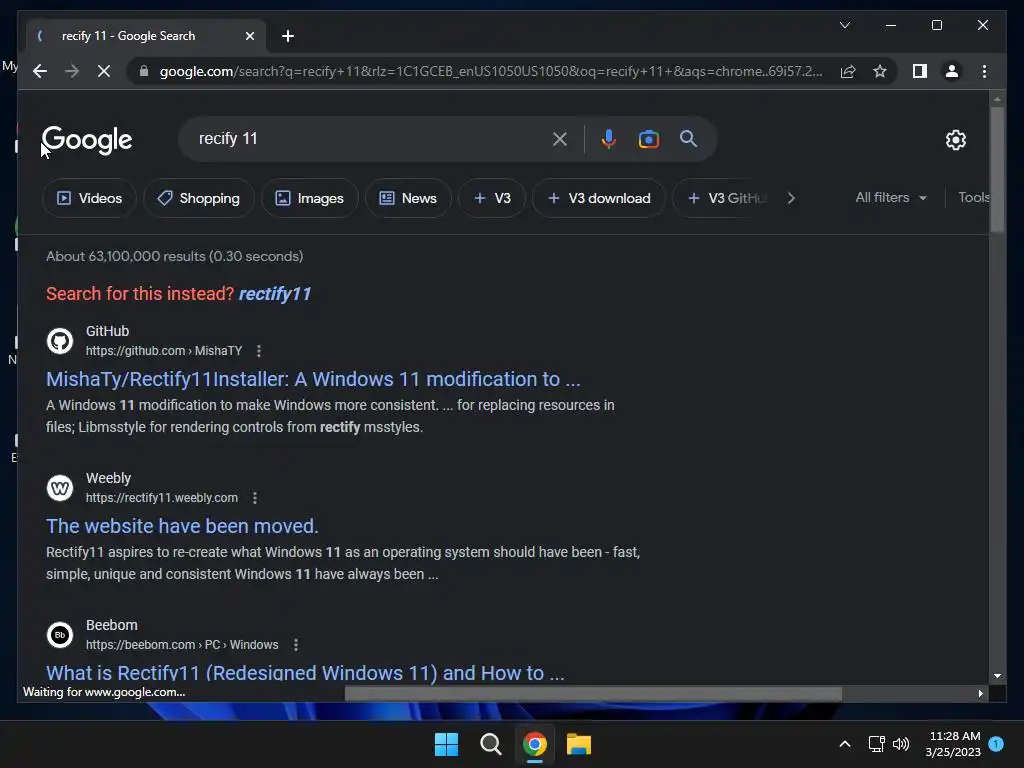
Task: Click the Beebom favicon in results
Action: click(59, 635)
